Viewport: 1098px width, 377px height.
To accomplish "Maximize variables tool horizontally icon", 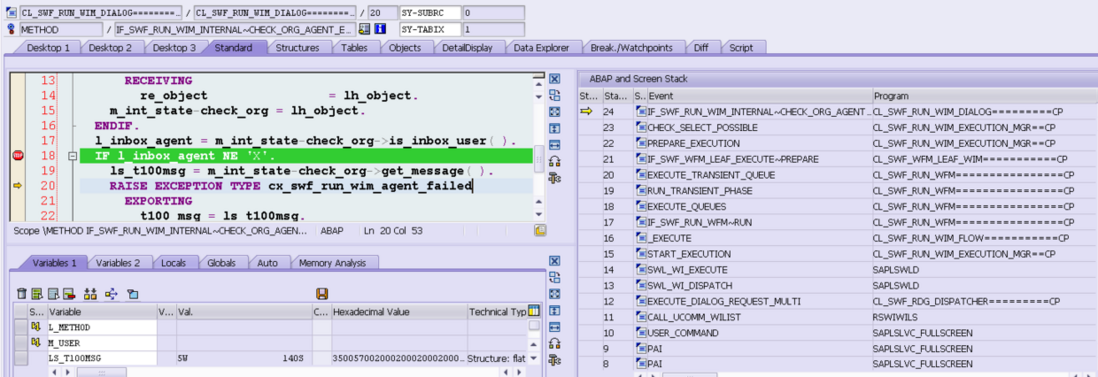I will click(555, 327).
